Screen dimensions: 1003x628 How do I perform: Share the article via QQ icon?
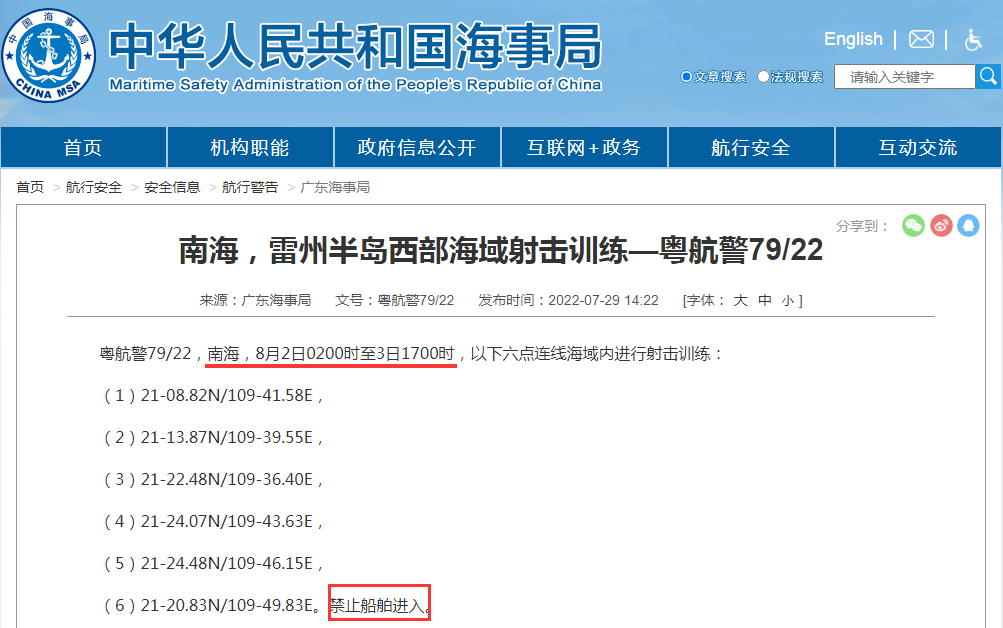point(968,226)
